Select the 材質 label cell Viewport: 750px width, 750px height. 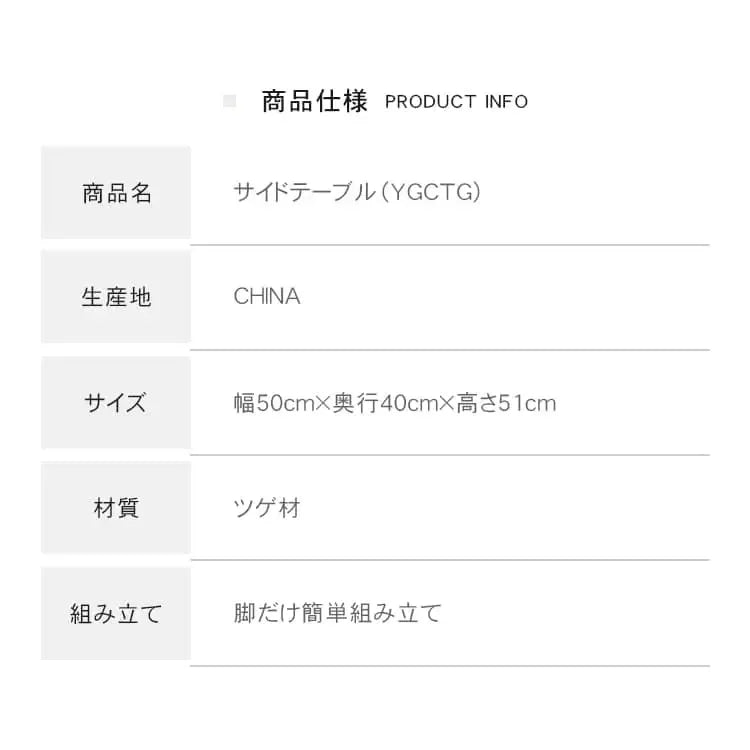[x=116, y=508]
